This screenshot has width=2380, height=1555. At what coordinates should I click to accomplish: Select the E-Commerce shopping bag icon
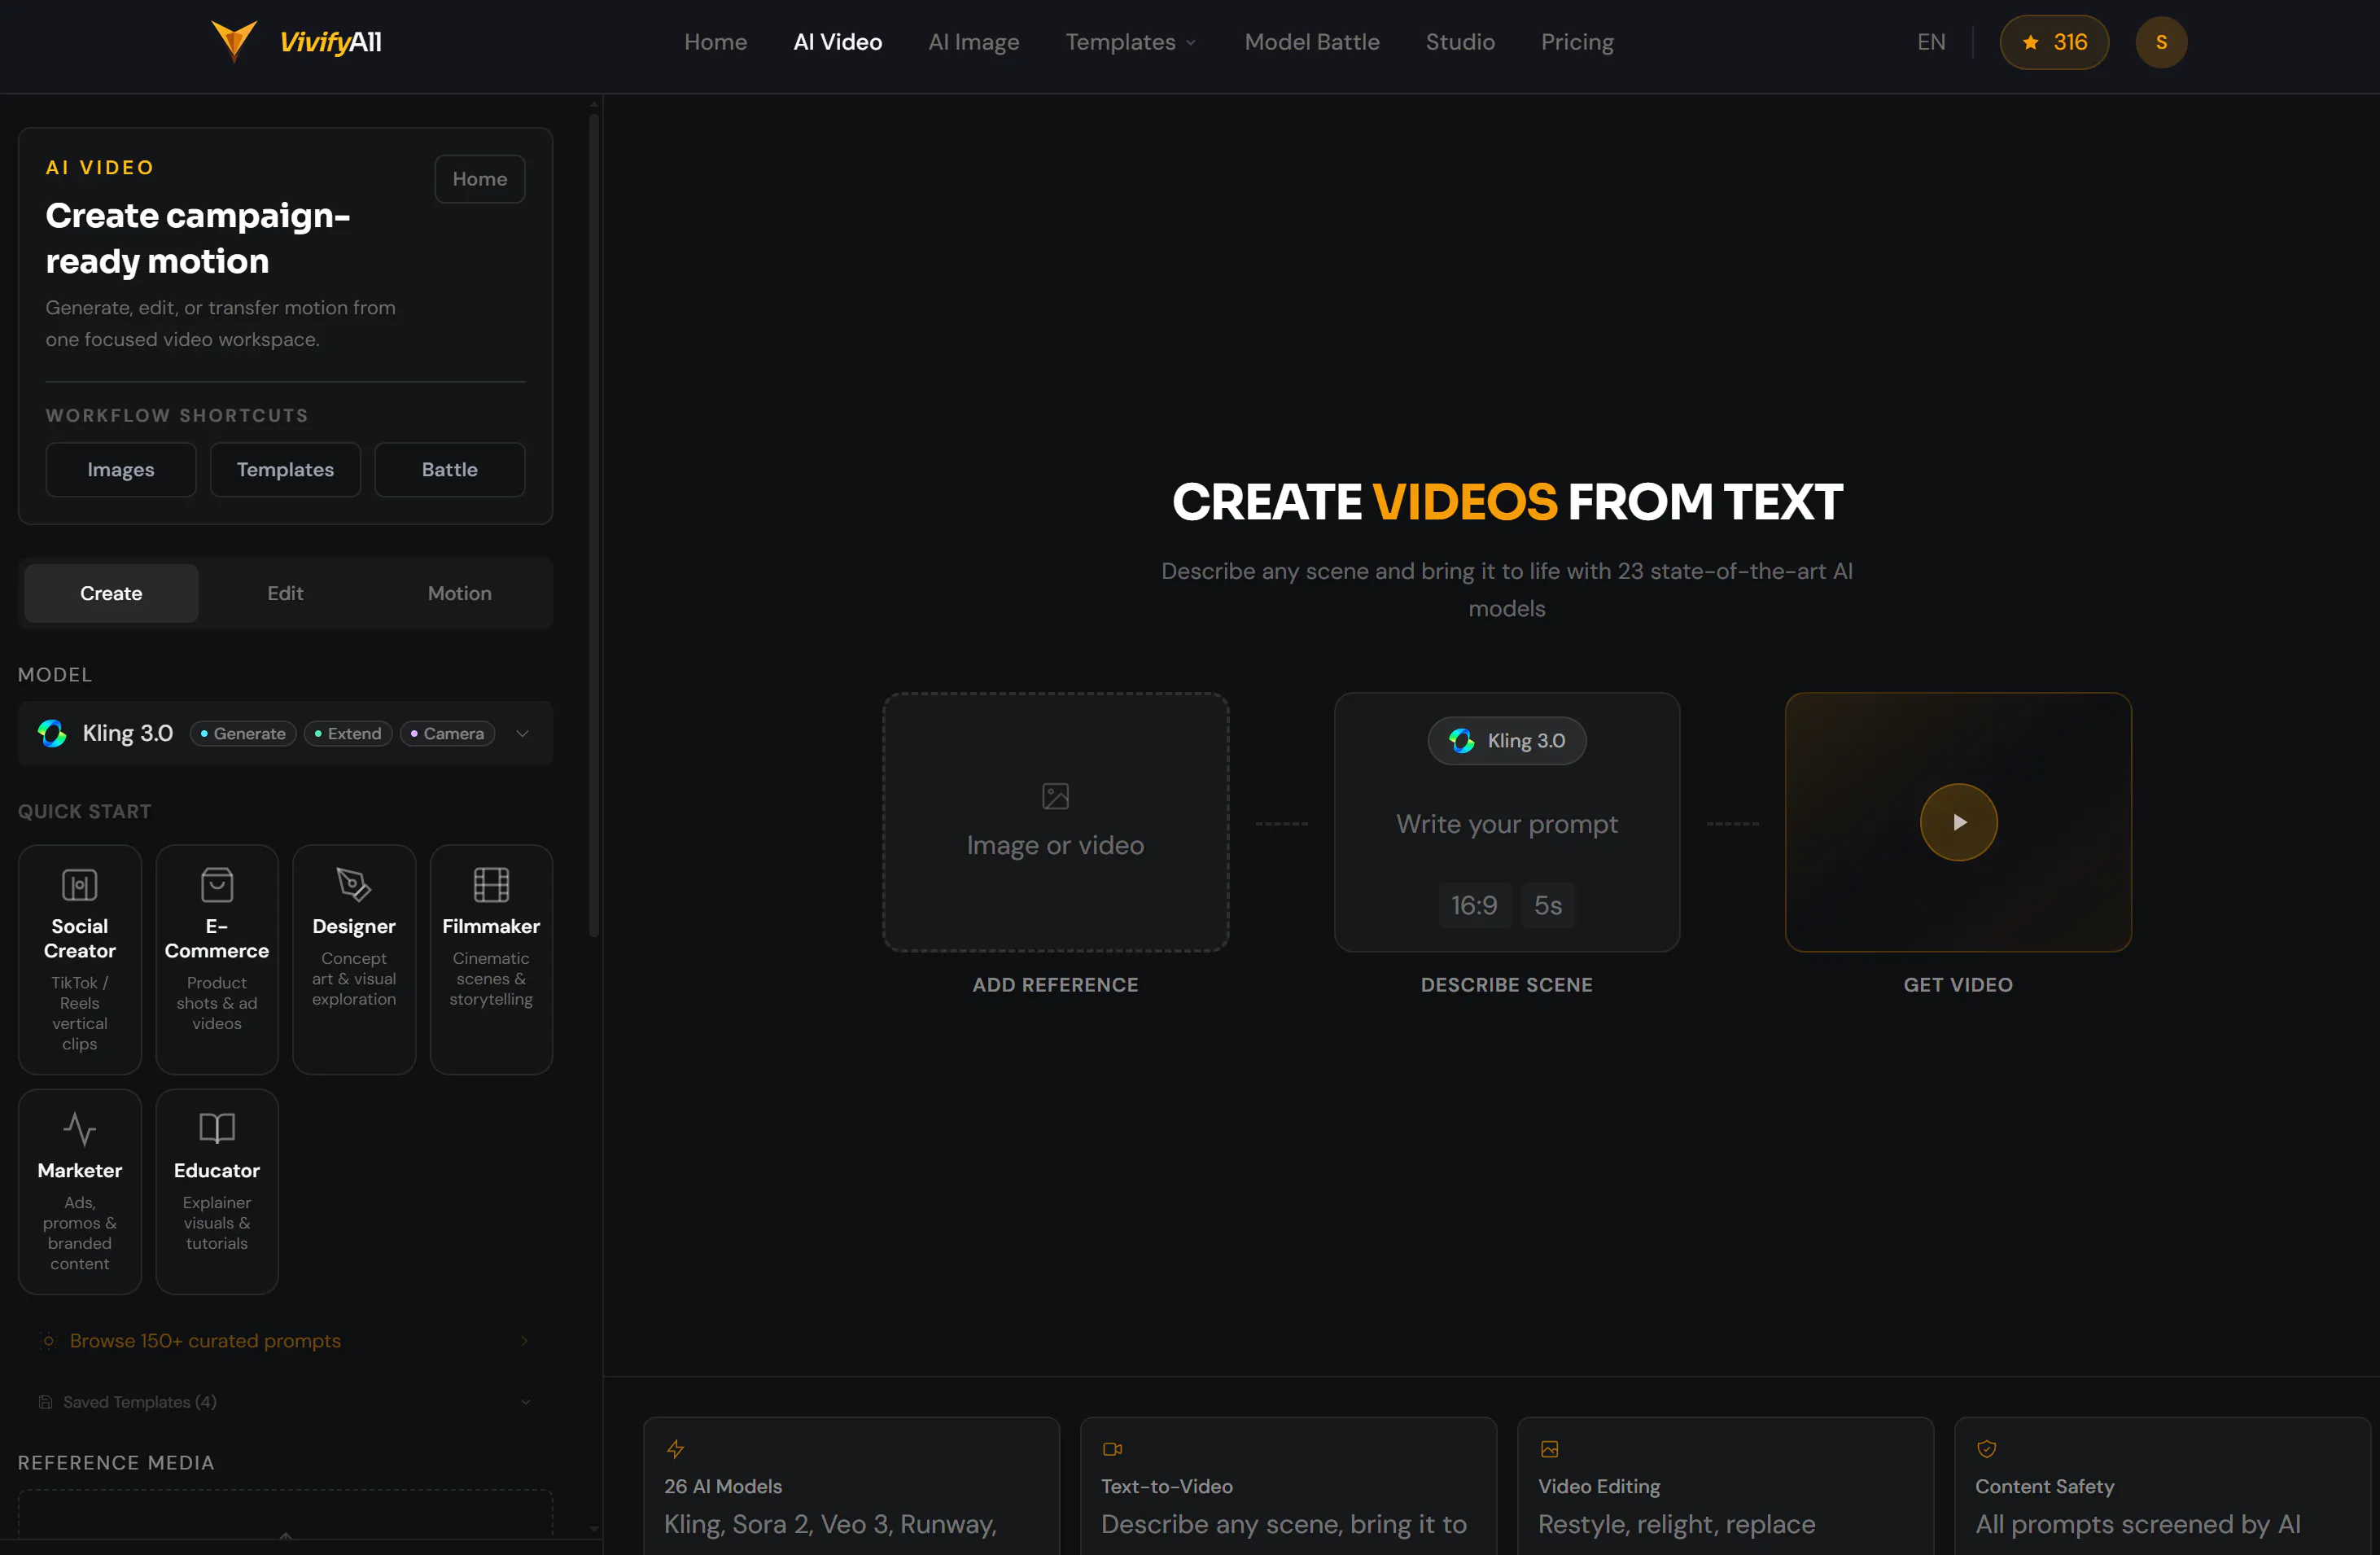tap(217, 885)
